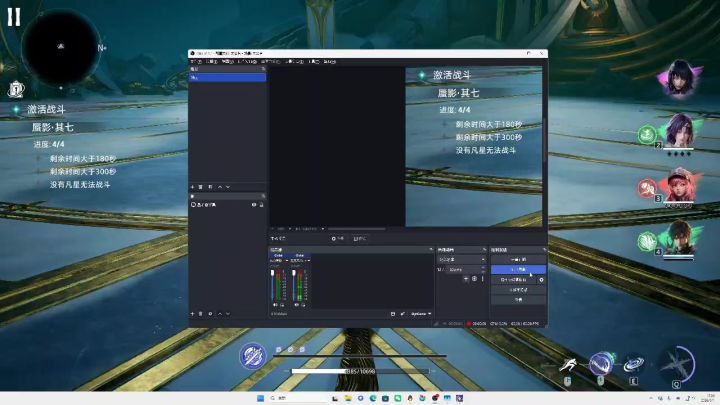
Task: Open transition properties three-dot icon
Action: pos(483,279)
